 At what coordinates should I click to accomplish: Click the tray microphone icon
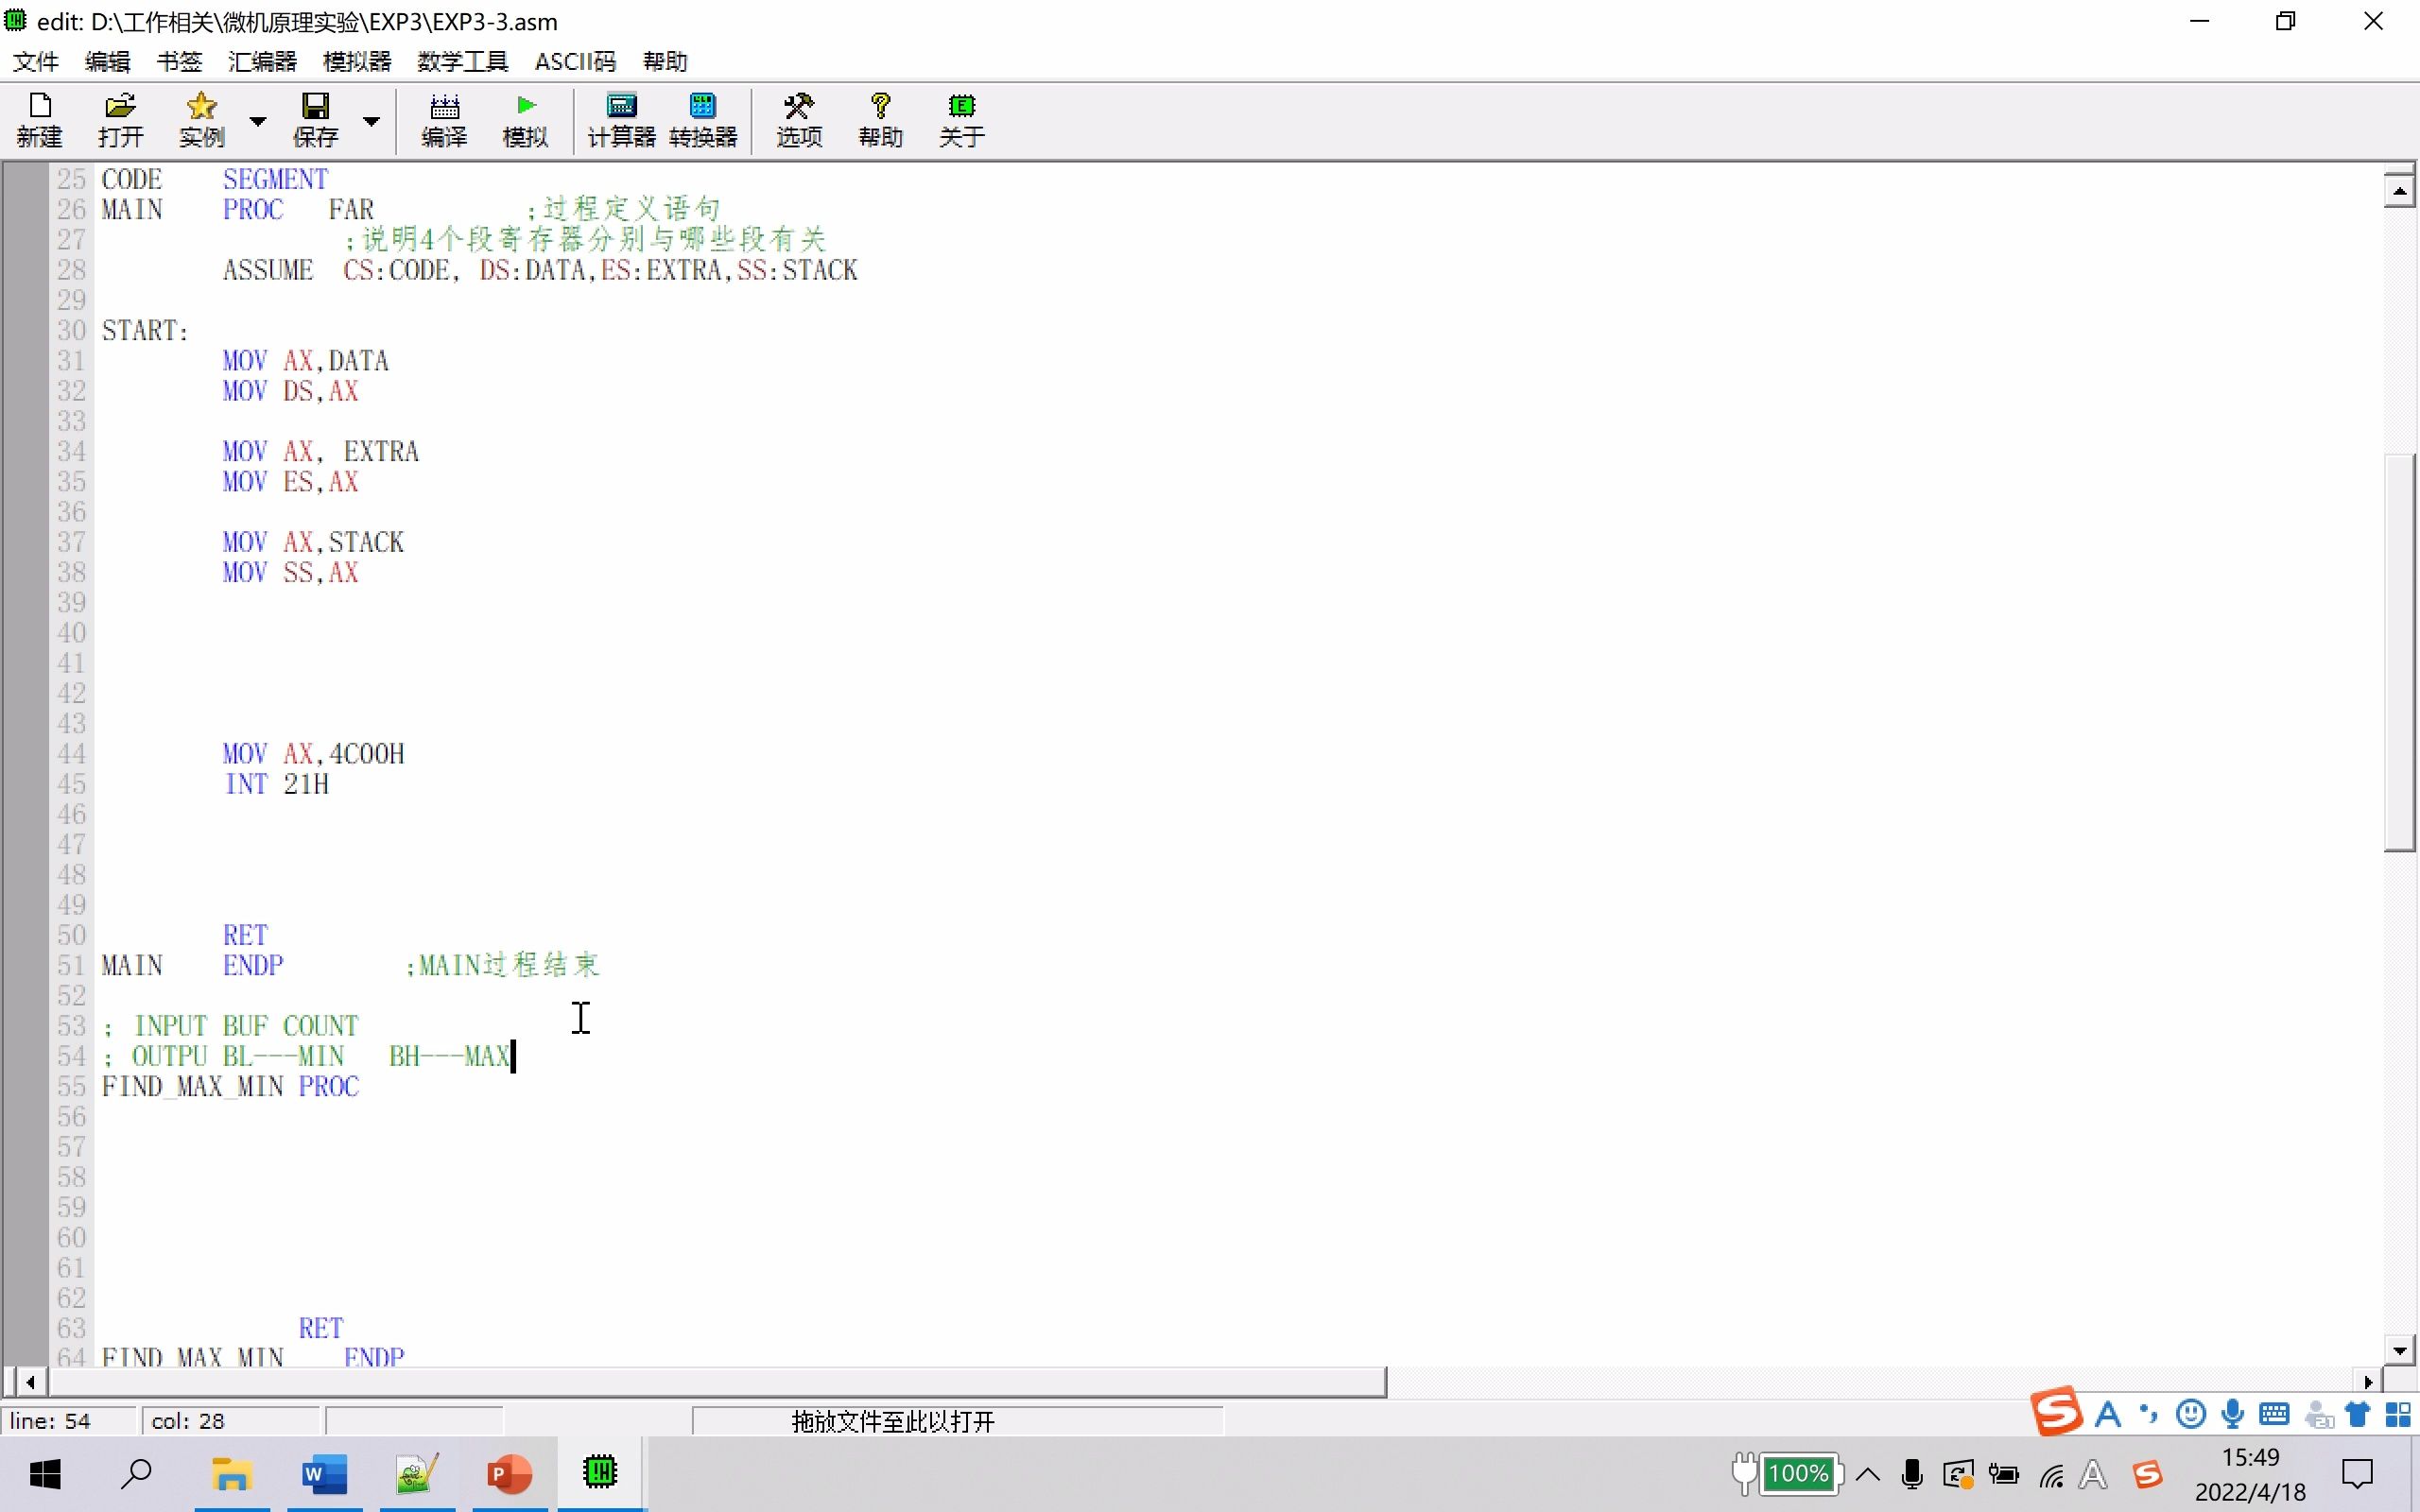click(1912, 1475)
